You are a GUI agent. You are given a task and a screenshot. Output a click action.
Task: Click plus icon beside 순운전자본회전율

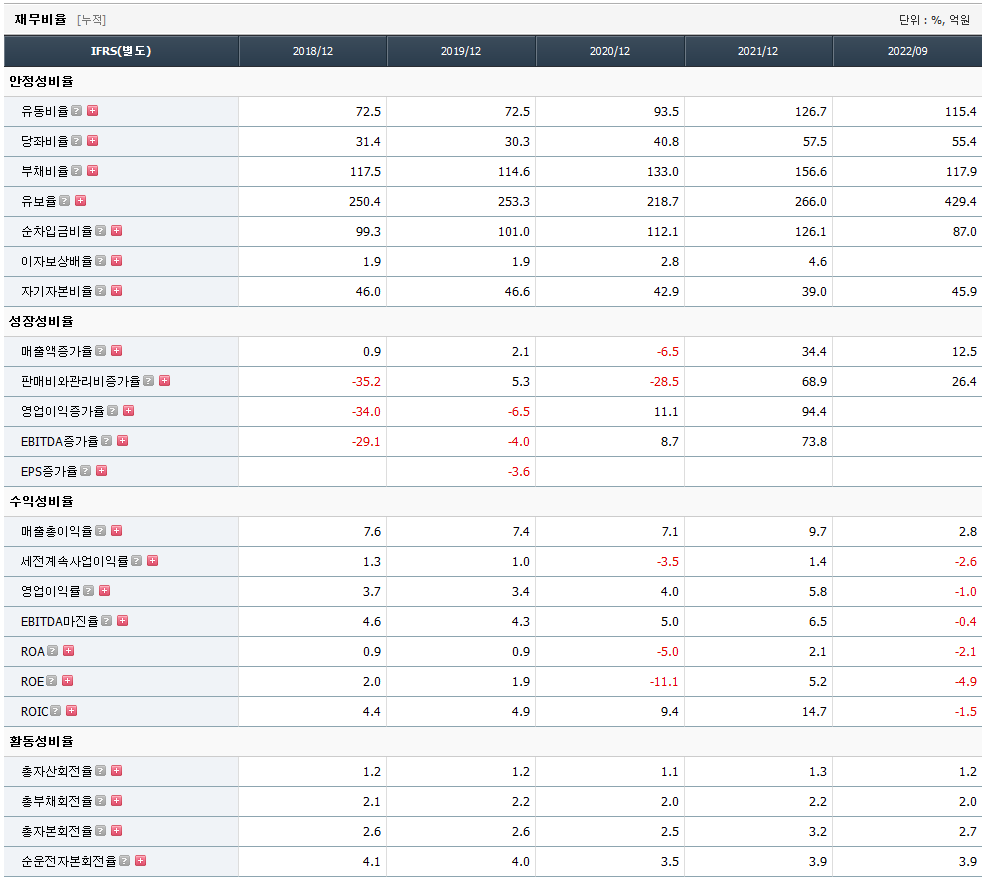pyautogui.click(x=141, y=860)
